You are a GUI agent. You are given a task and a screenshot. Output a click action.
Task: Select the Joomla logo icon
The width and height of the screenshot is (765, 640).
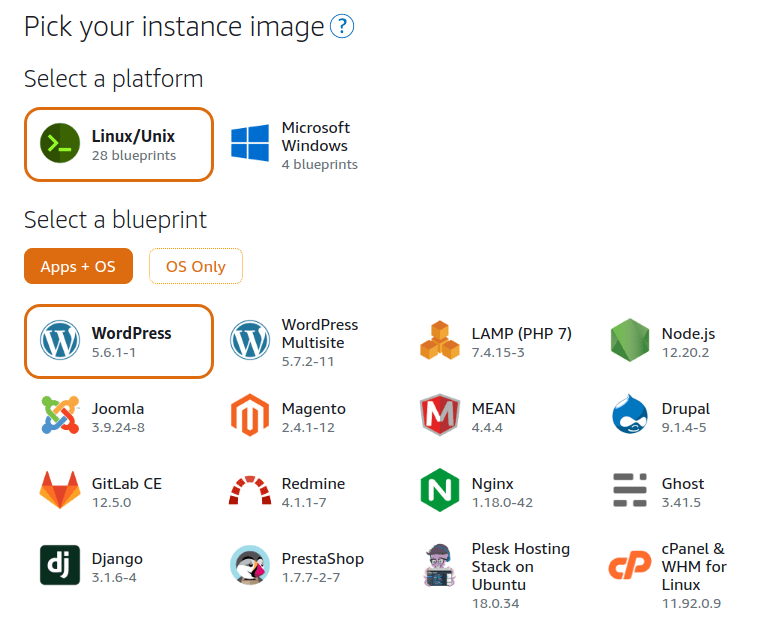click(x=60, y=415)
